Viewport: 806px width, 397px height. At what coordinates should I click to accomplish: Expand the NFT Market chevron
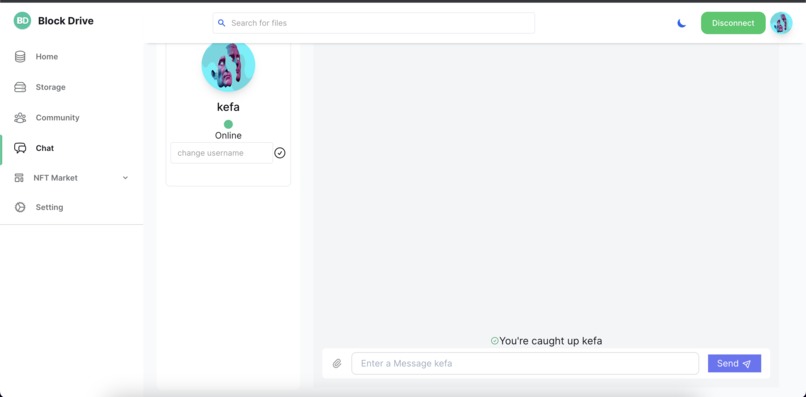click(125, 178)
